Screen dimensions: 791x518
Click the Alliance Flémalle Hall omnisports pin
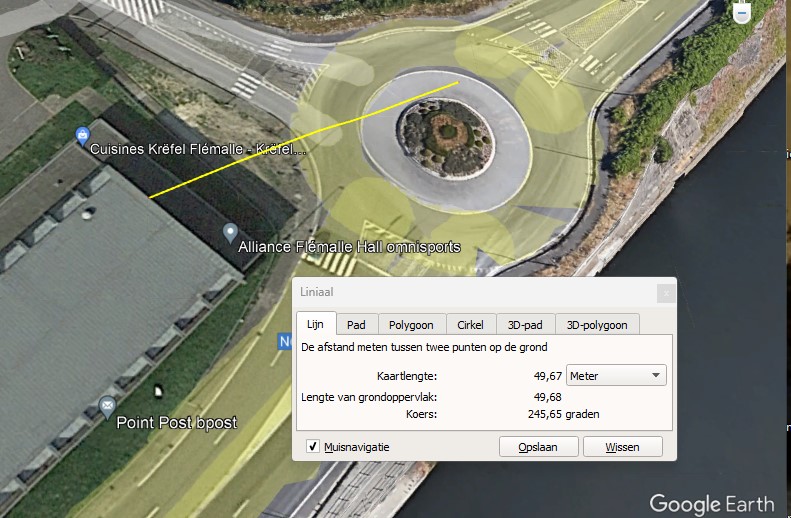(x=231, y=233)
